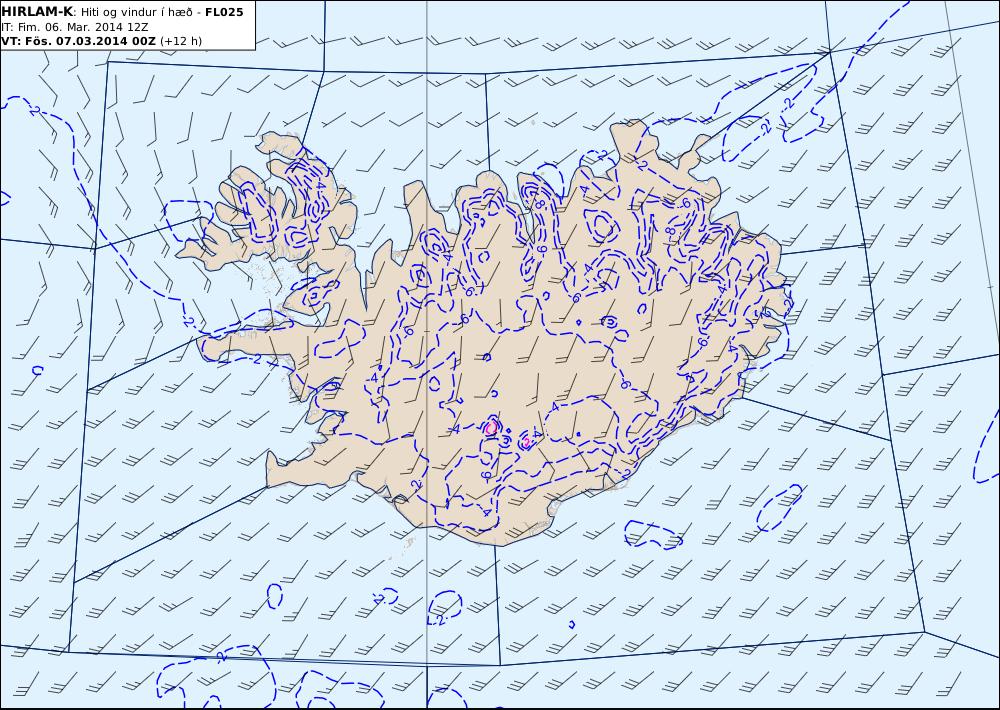Click the magenta closed contour in central Iceland

tap(491, 428)
